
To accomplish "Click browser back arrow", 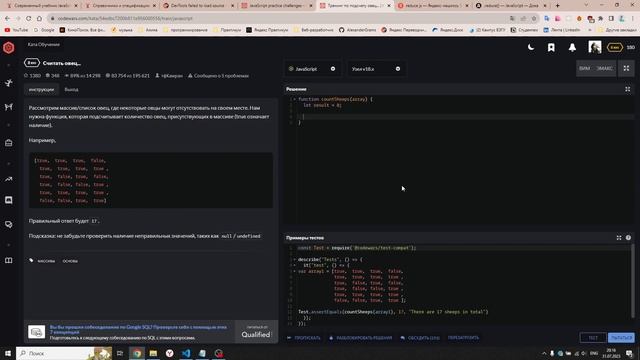I will pos(7,18).
